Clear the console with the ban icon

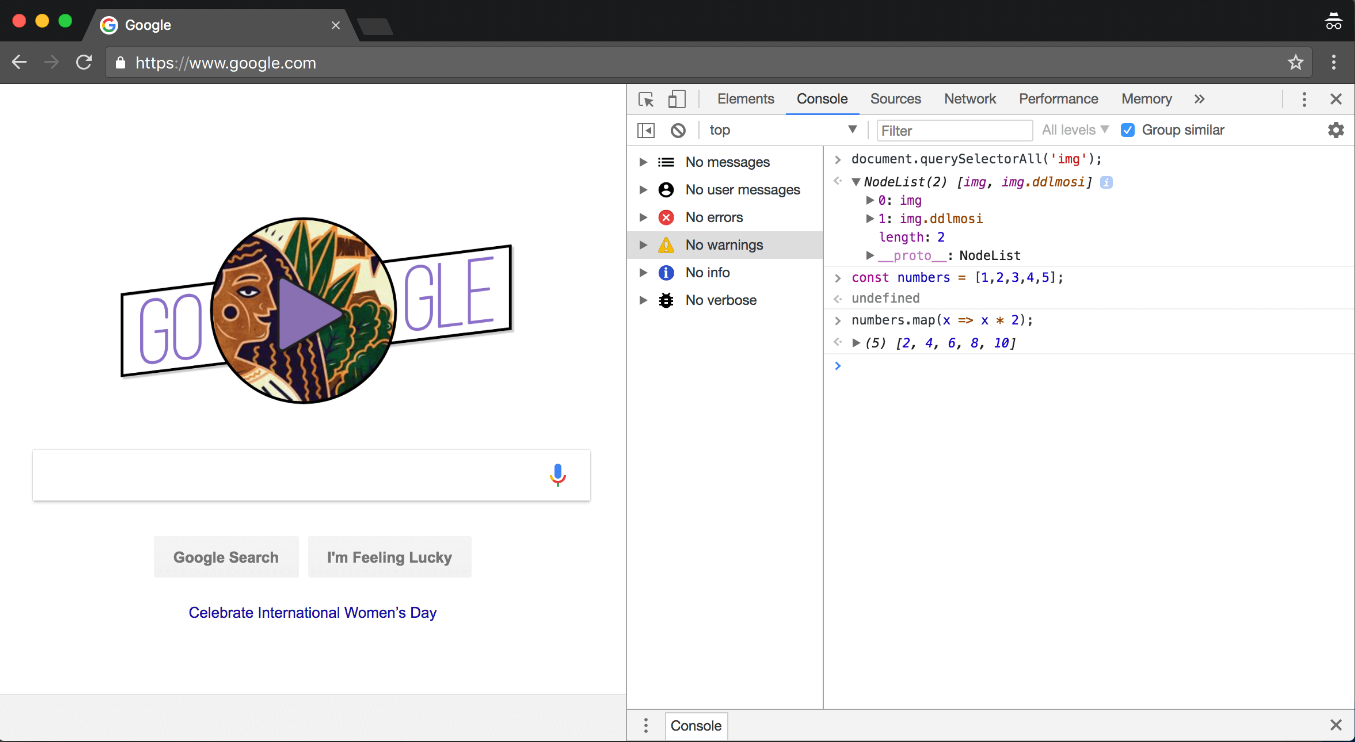[678, 130]
